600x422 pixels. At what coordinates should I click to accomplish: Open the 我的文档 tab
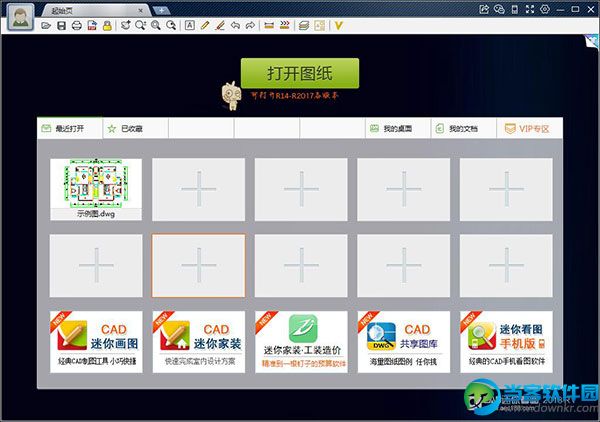[463, 129]
